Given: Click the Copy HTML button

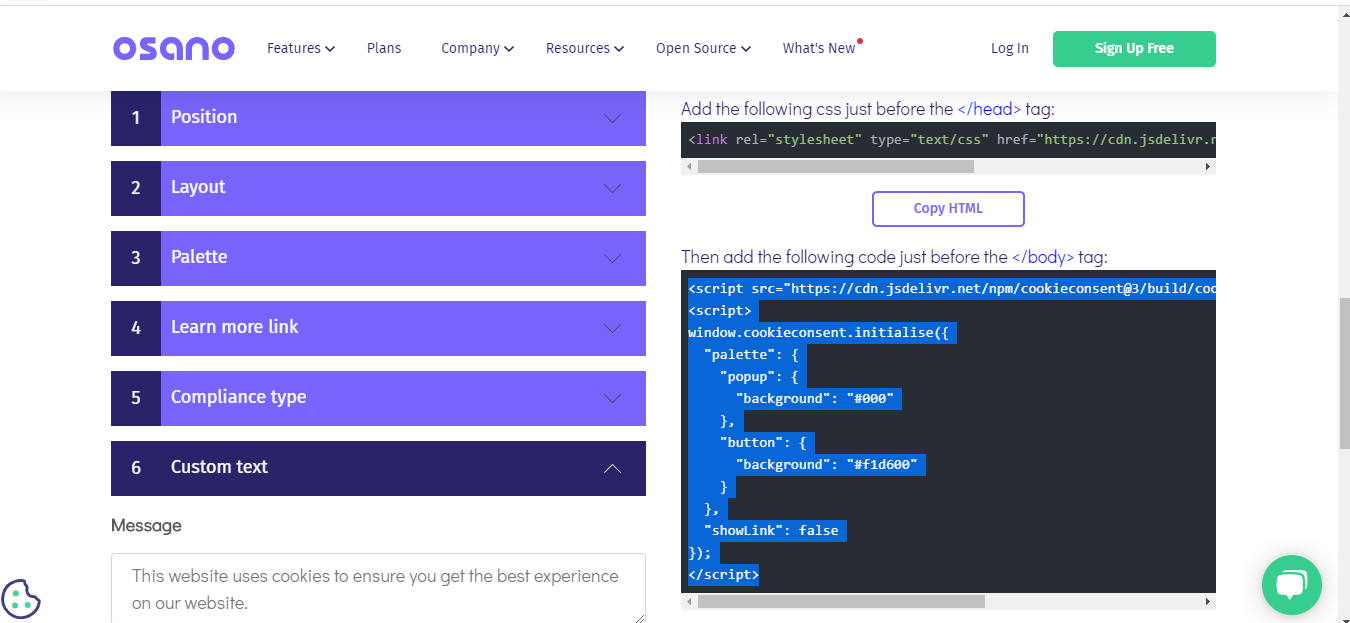Looking at the screenshot, I should click(948, 209).
